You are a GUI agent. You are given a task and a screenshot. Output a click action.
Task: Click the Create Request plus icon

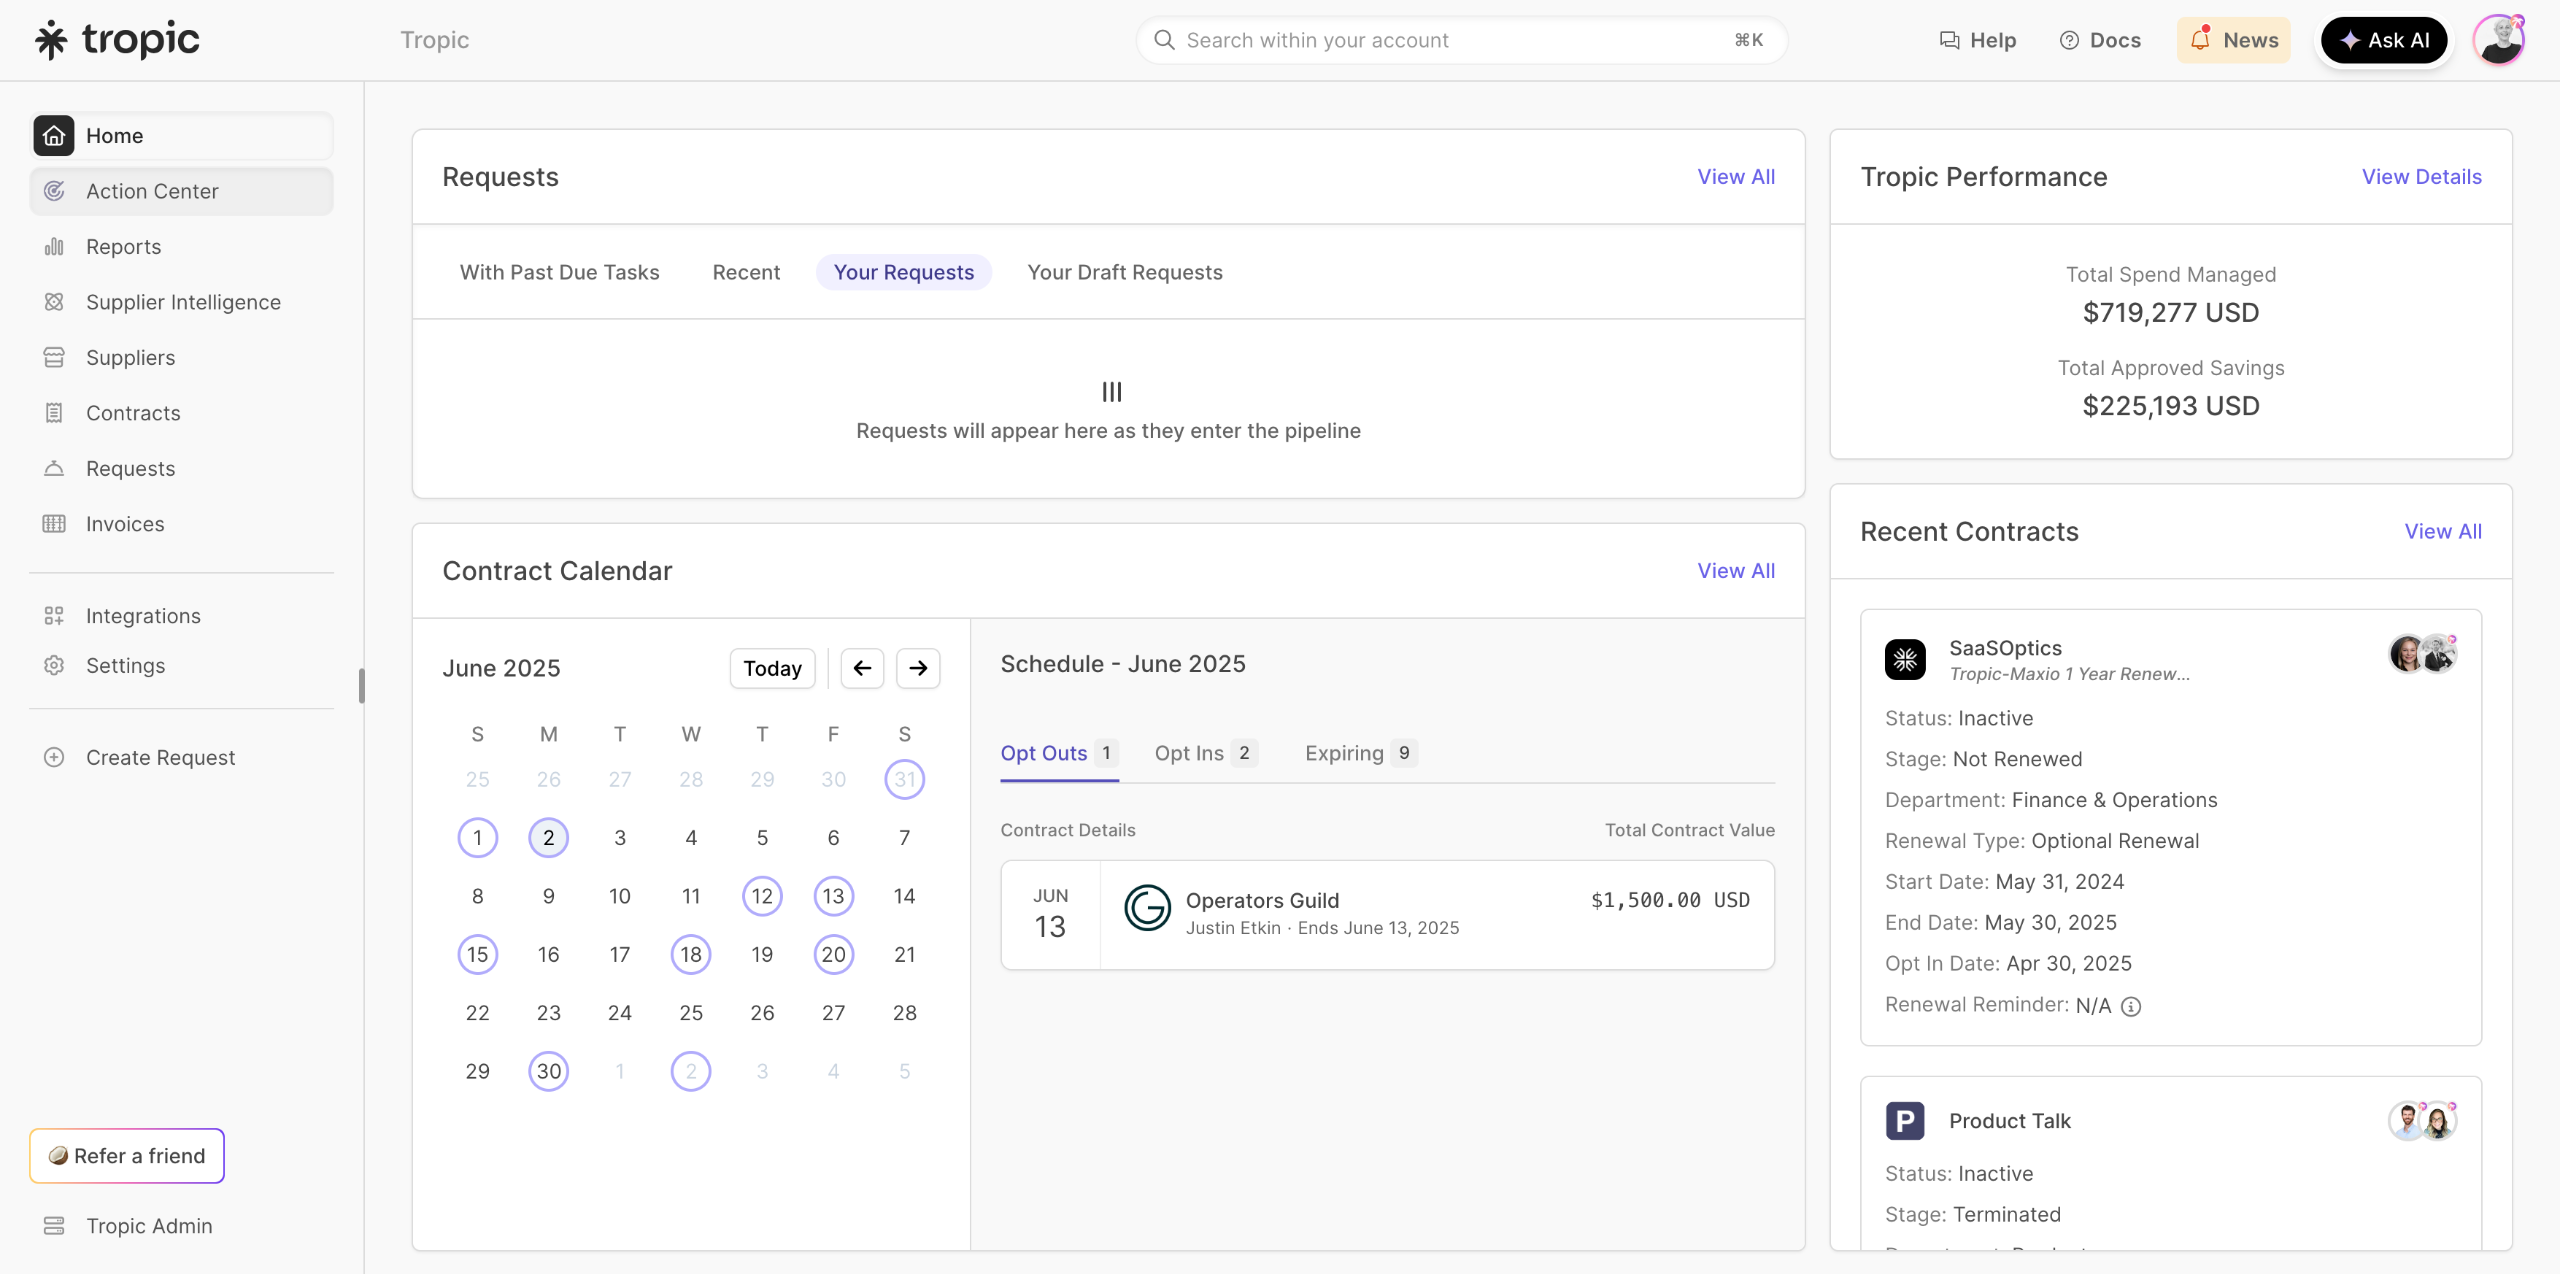pos(54,758)
